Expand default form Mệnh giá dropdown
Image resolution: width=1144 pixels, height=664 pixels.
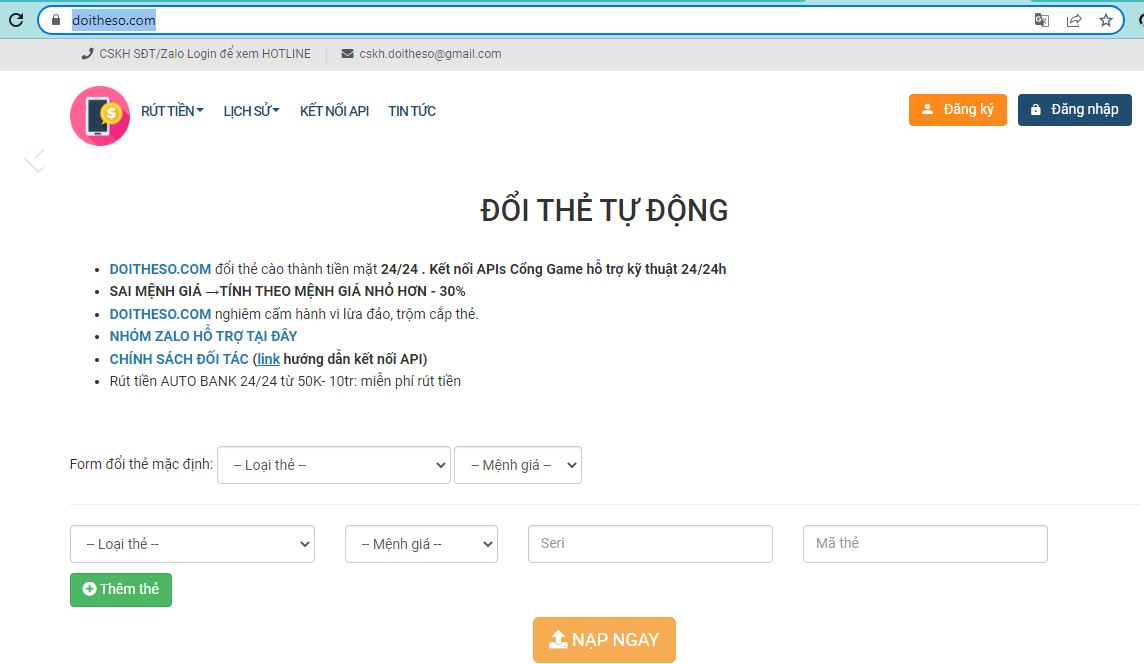tap(517, 465)
